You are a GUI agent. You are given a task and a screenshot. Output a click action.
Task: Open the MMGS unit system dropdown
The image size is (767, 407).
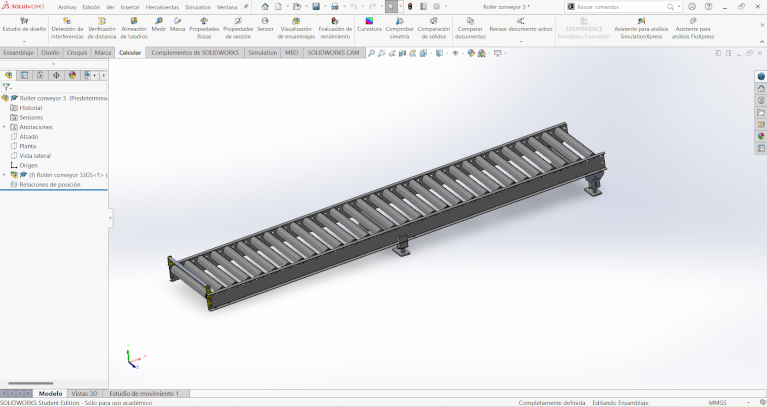(718, 402)
